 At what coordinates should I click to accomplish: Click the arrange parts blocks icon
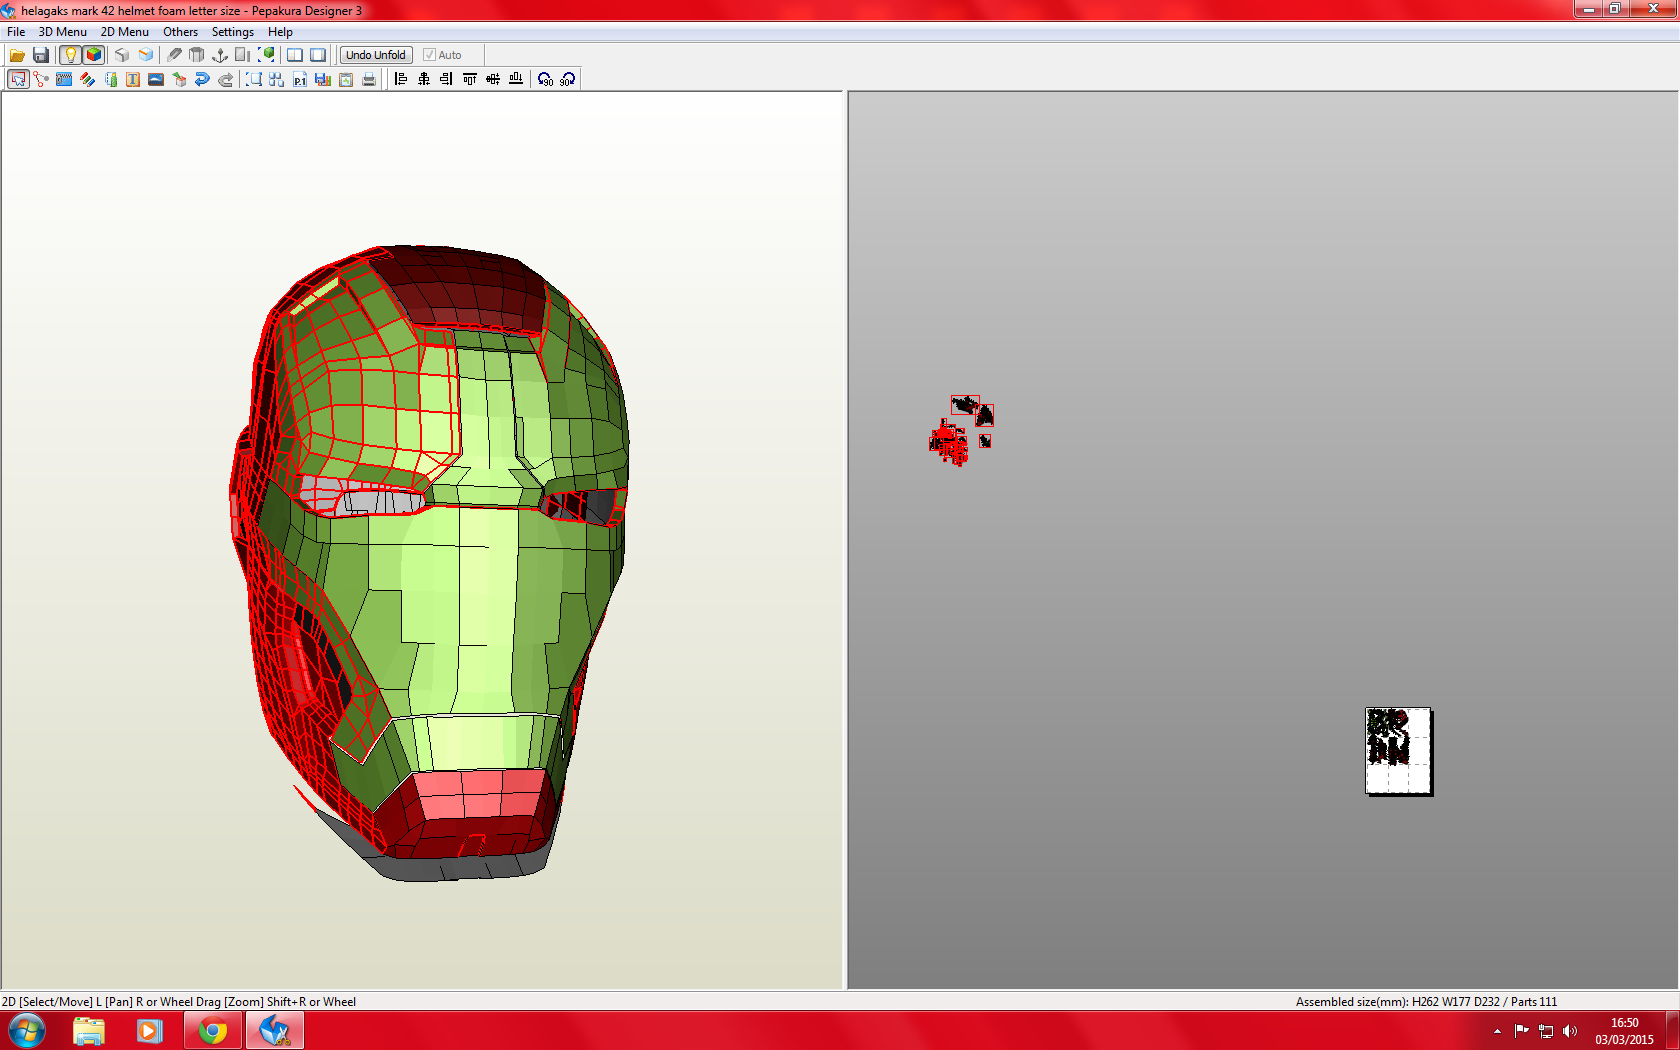point(277,79)
